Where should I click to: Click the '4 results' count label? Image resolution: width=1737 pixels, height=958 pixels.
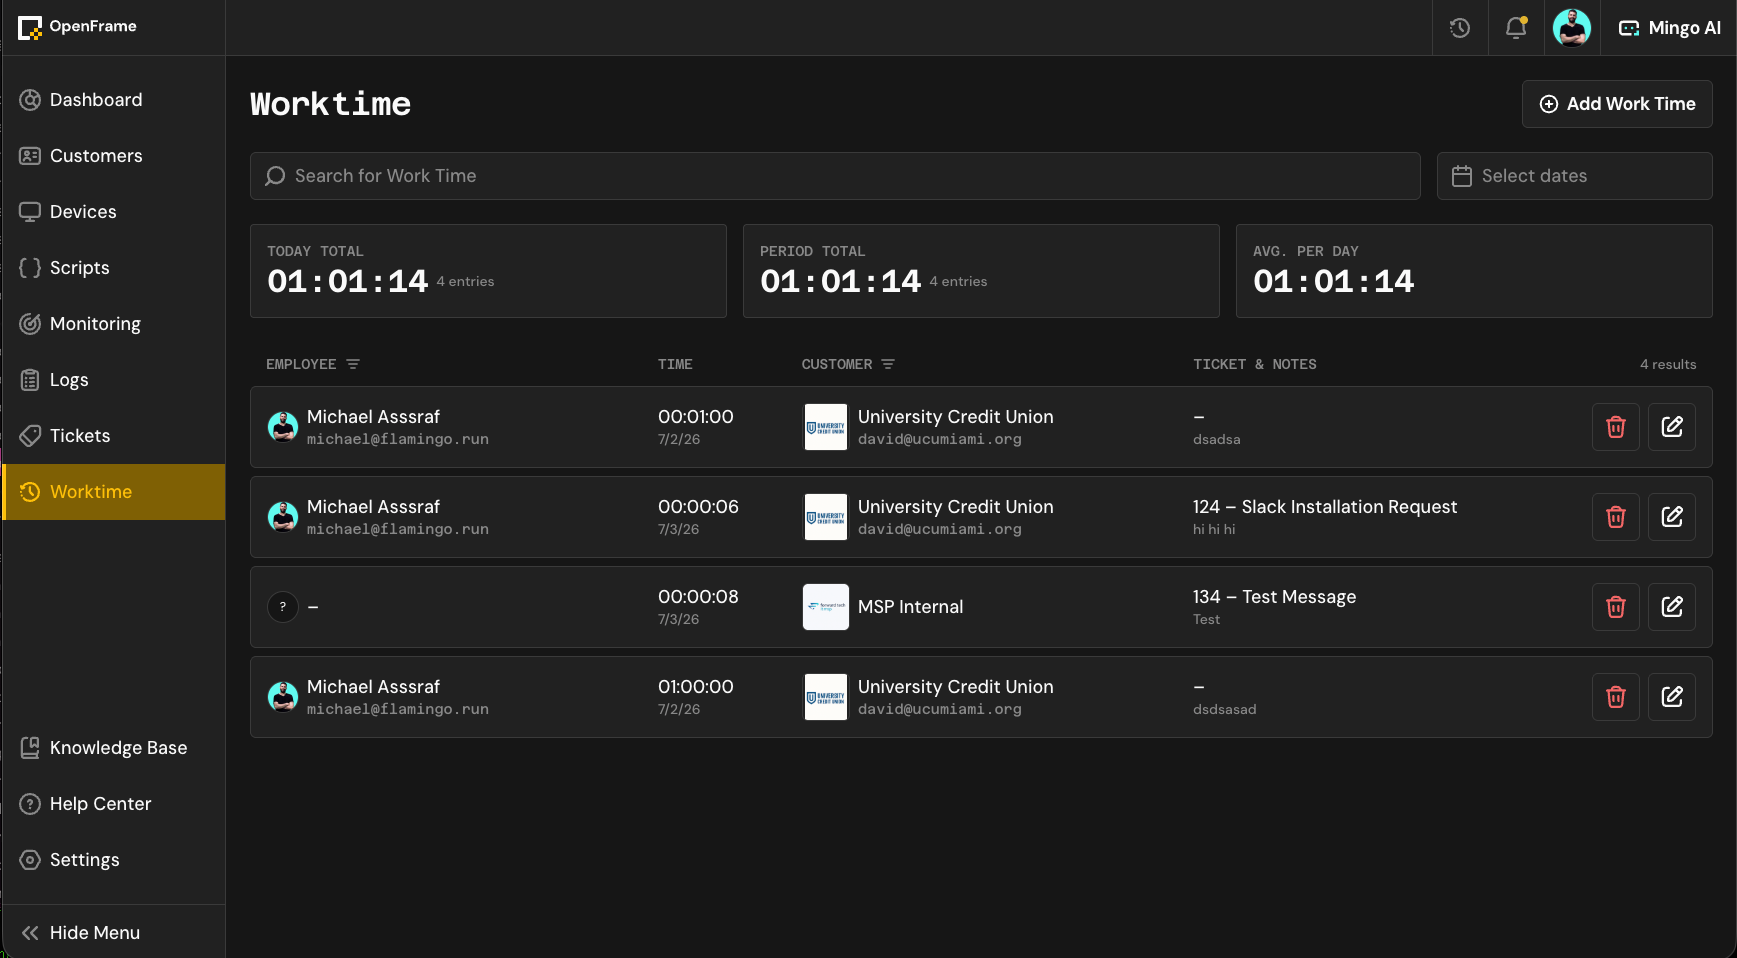[1668, 364]
